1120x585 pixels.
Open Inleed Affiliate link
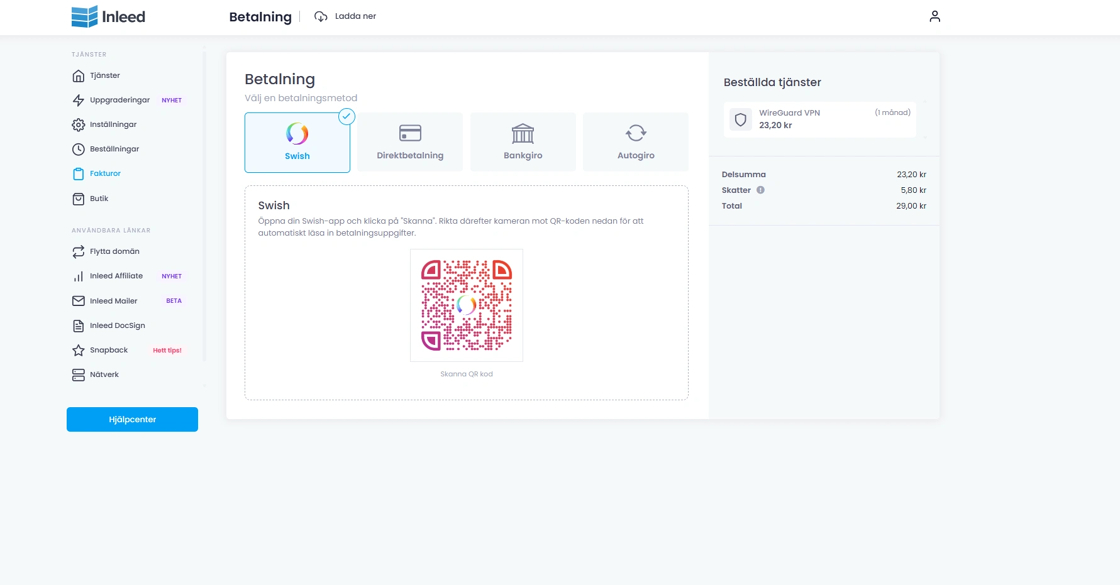coord(116,276)
